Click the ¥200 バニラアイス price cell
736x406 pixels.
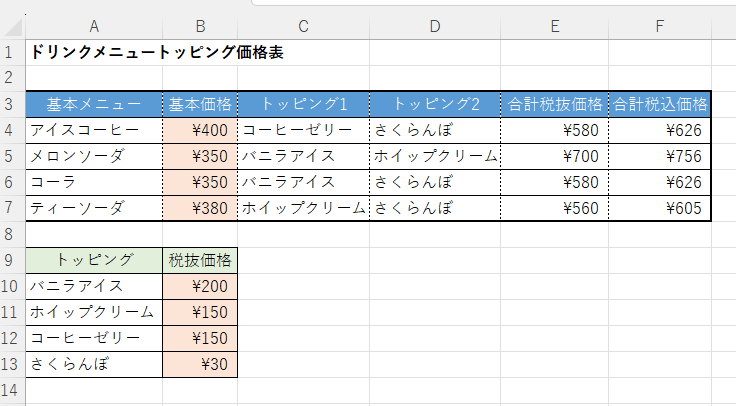coord(200,286)
